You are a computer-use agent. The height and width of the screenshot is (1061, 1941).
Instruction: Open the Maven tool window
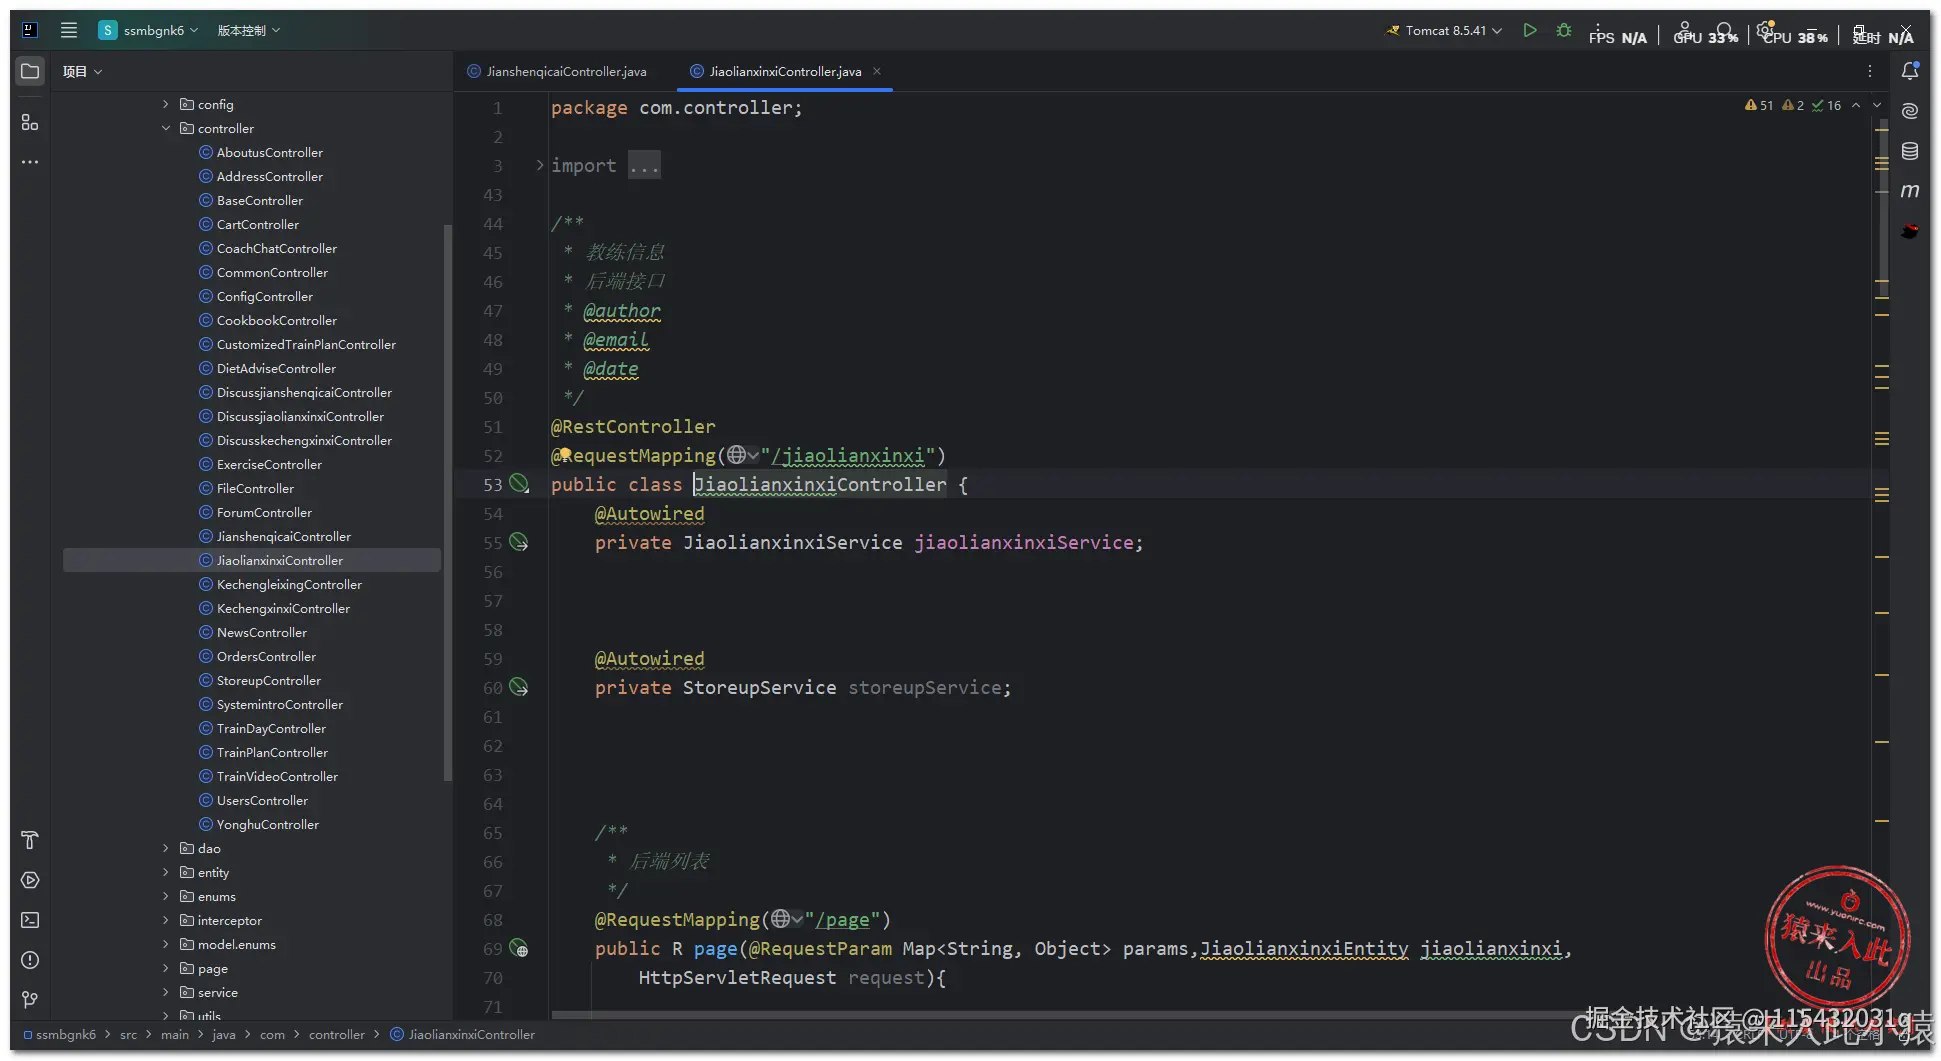(x=1910, y=190)
